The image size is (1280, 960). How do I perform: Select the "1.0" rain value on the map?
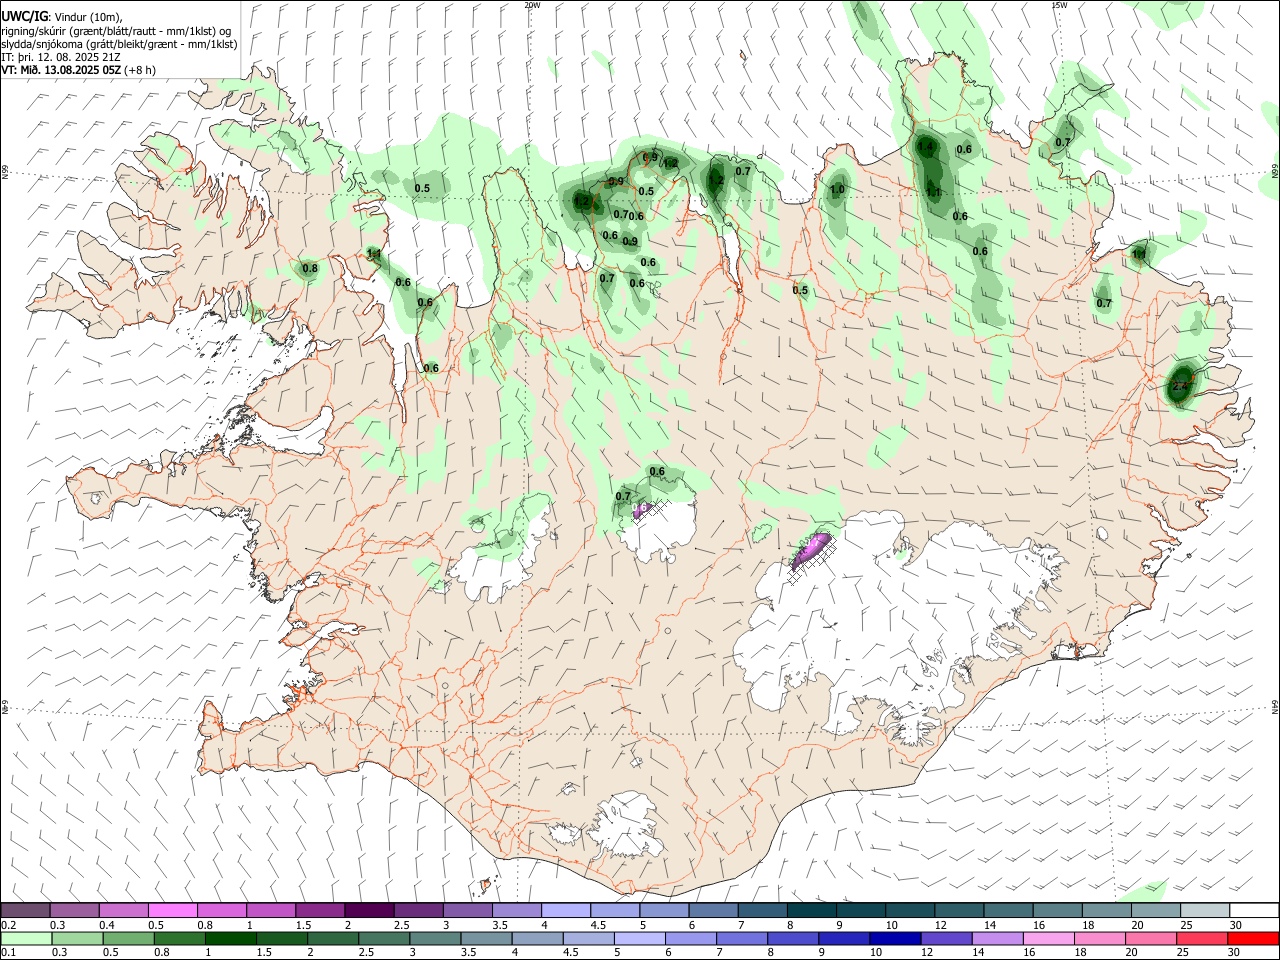click(837, 189)
